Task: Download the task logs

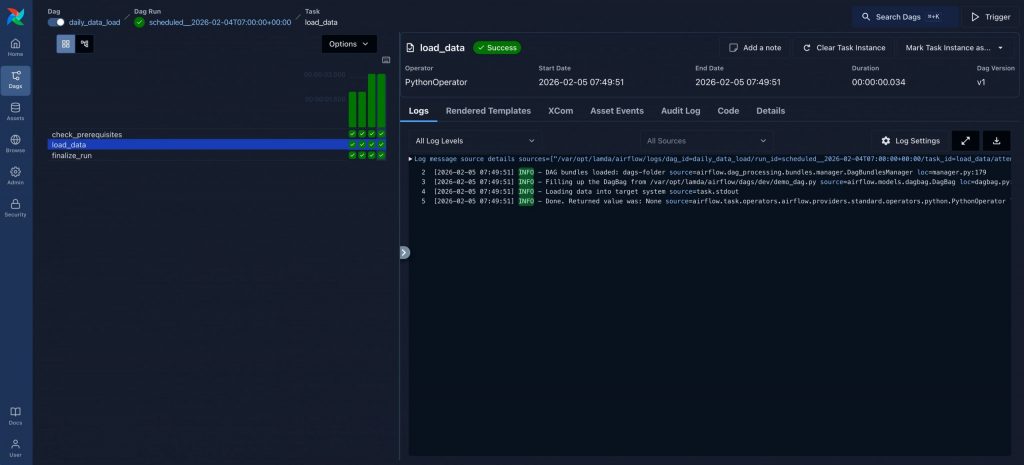Action: (997, 141)
